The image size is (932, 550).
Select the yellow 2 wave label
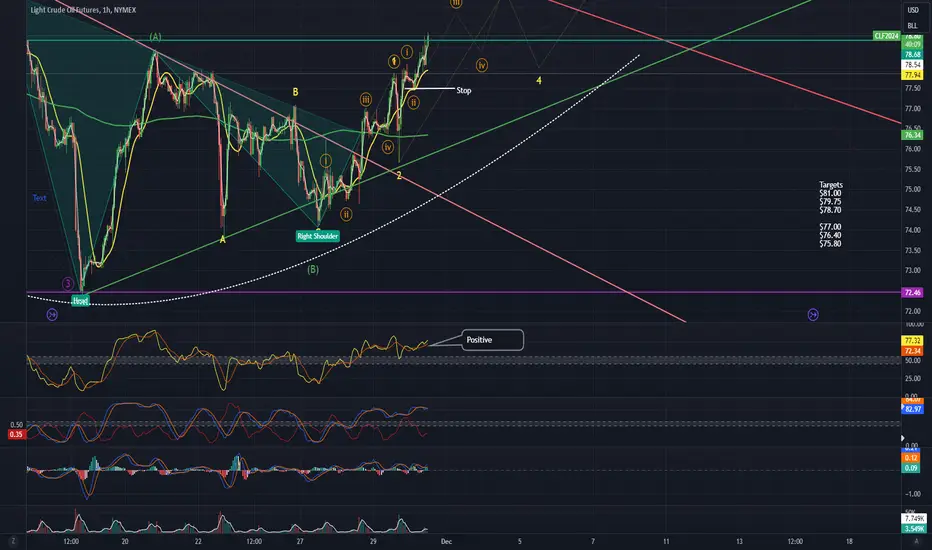(399, 175)
